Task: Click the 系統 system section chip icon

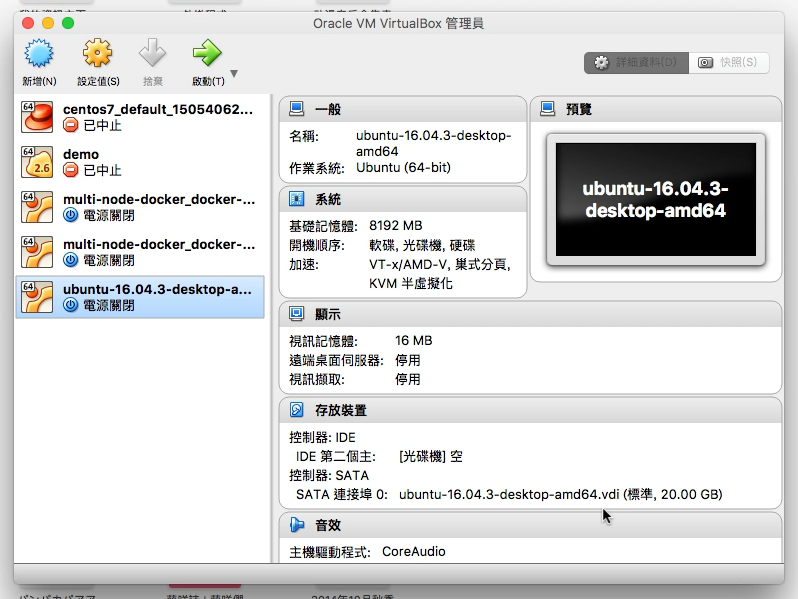Action: pyautogui.click(x=297, y=199)
